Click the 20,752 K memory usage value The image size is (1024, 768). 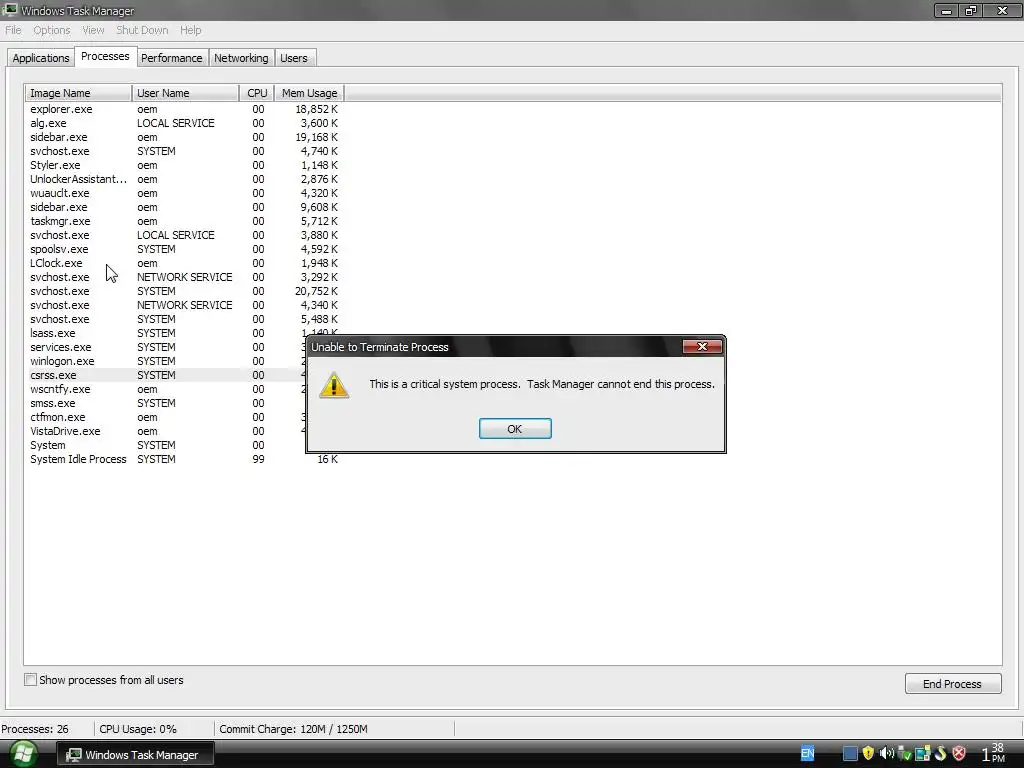point(316,291)
